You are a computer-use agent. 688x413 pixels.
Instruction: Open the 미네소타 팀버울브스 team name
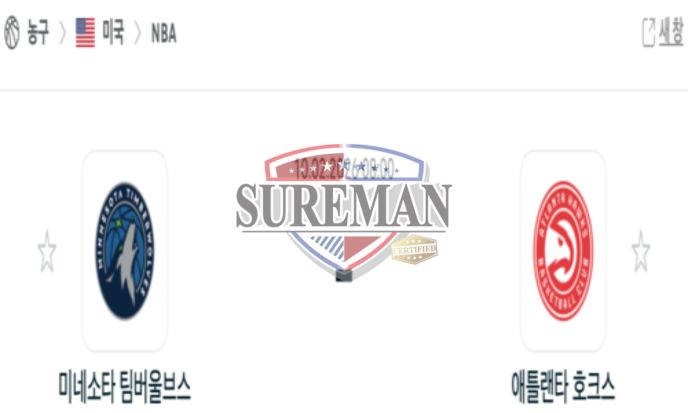click(125, 386)
